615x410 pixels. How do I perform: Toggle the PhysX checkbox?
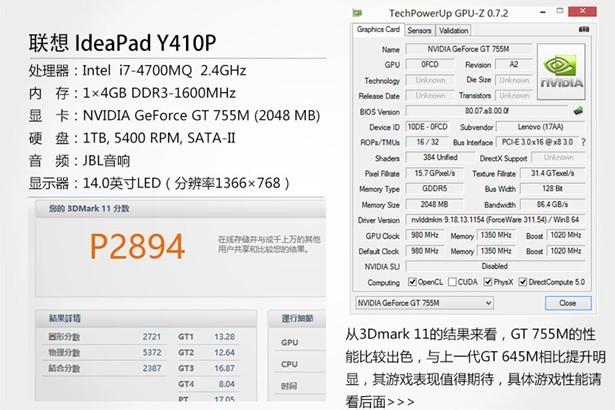(488, 282)
